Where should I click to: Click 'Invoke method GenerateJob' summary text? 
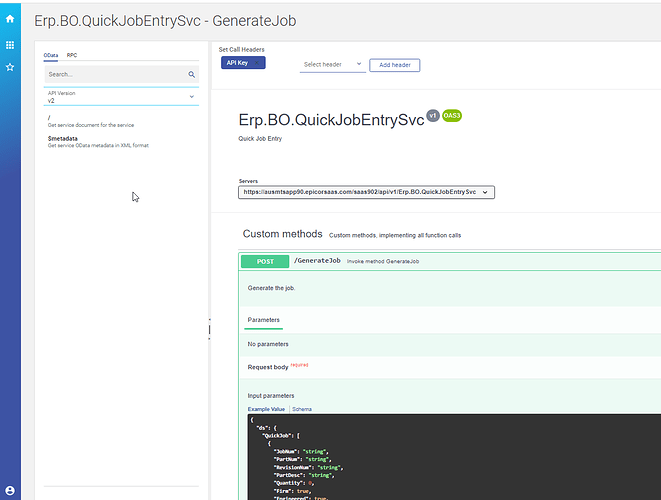coord(383,261)
